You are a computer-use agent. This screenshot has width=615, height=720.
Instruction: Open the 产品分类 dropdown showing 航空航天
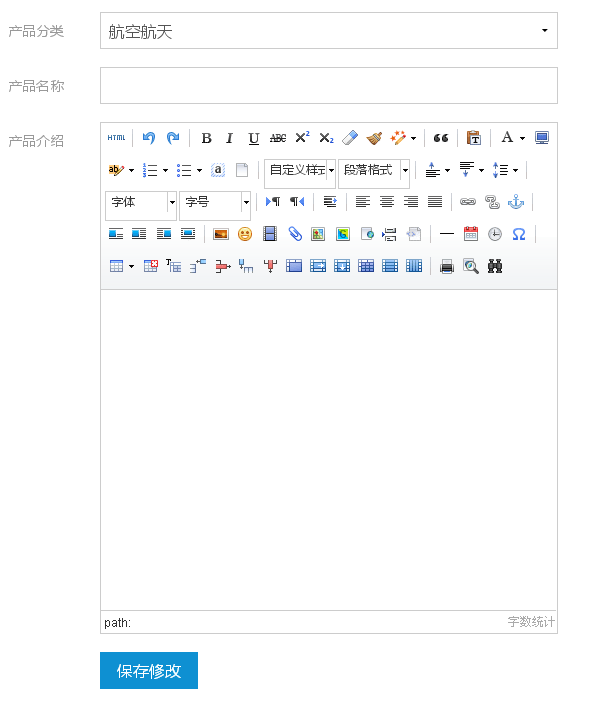pyautogui.click(x=328, y=31)
